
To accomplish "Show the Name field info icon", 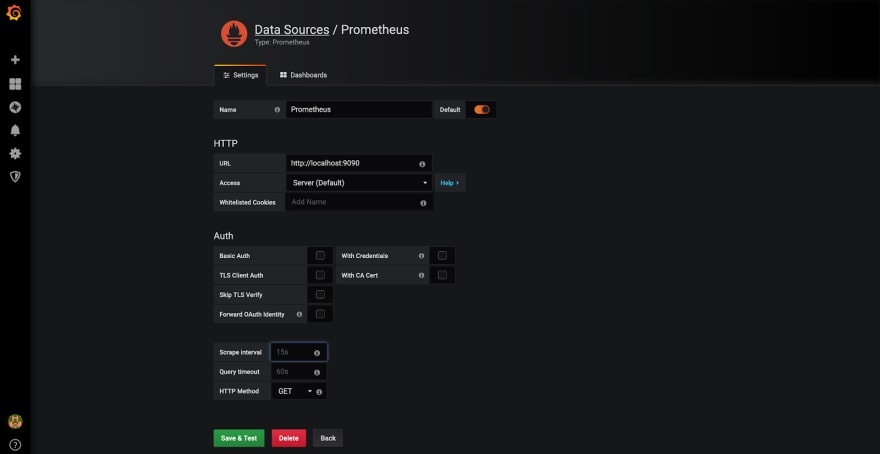I will 277,110.
